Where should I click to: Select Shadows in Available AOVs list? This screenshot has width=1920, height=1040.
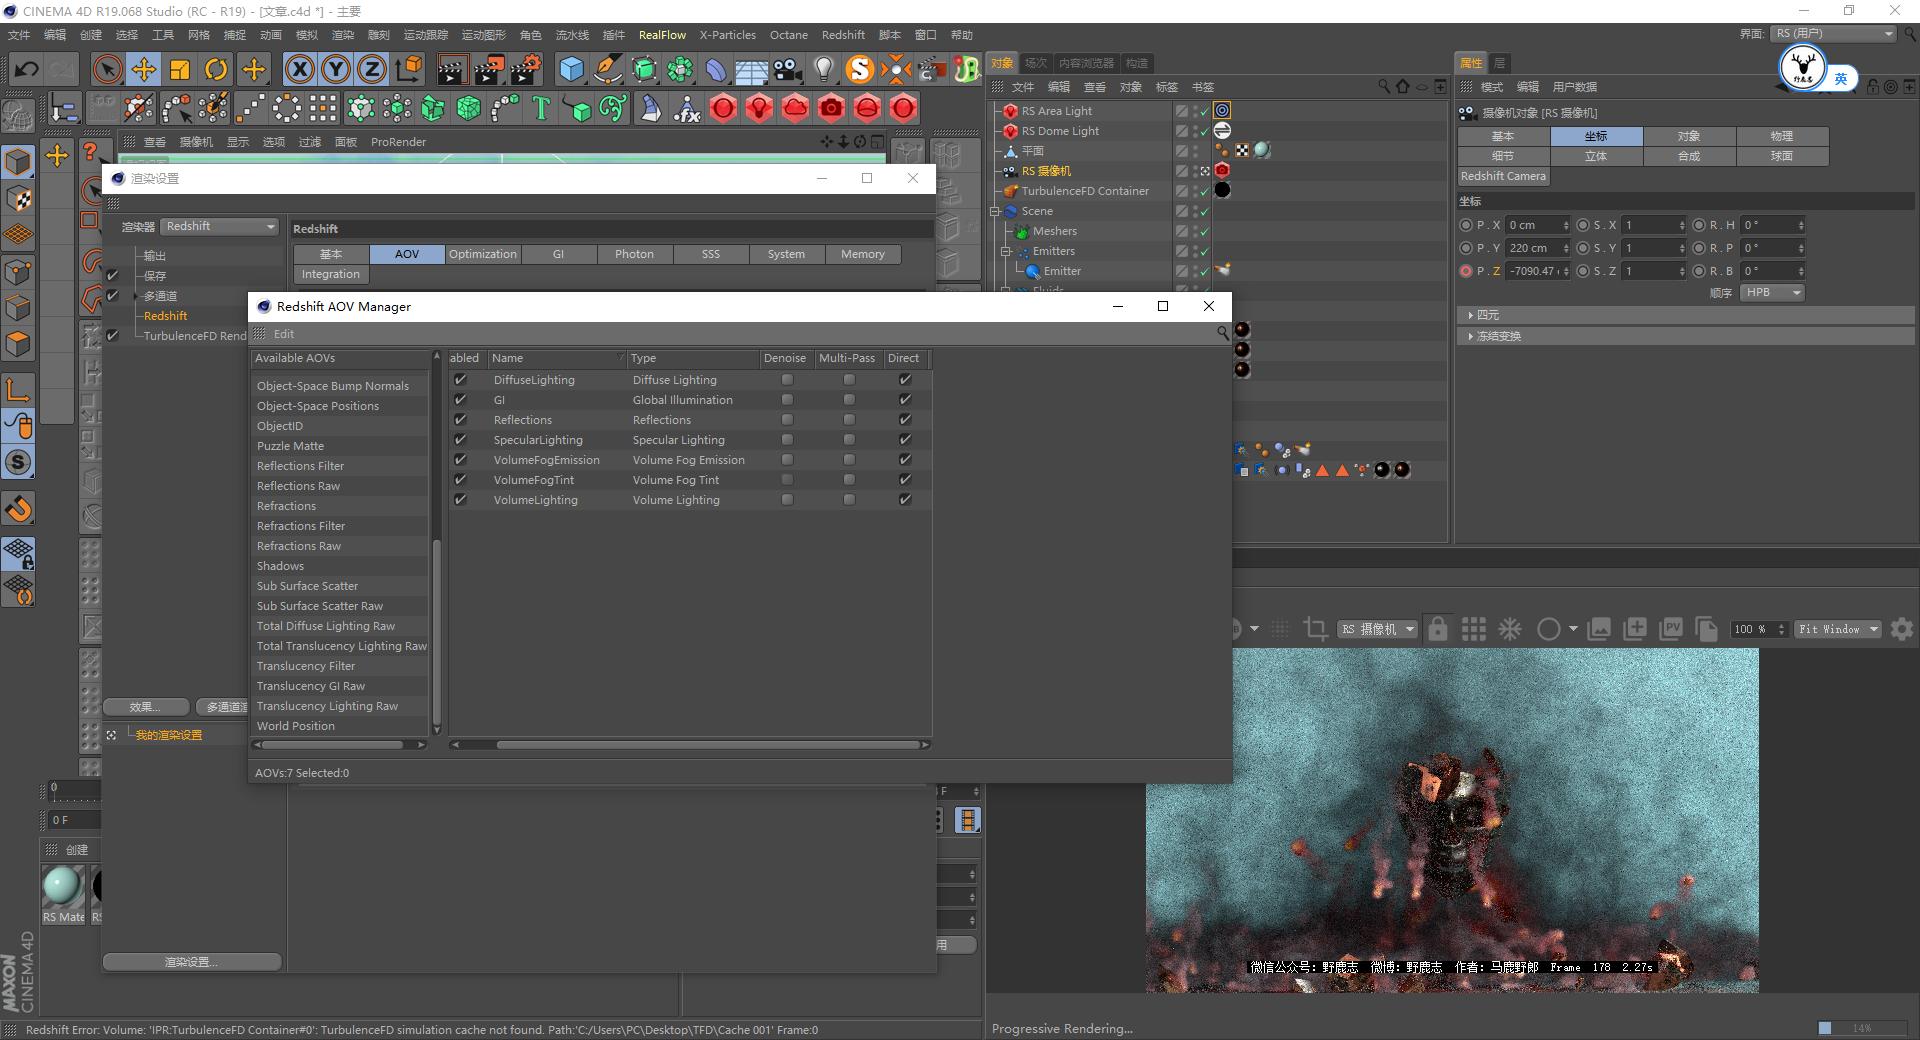[x=280, y=566]
